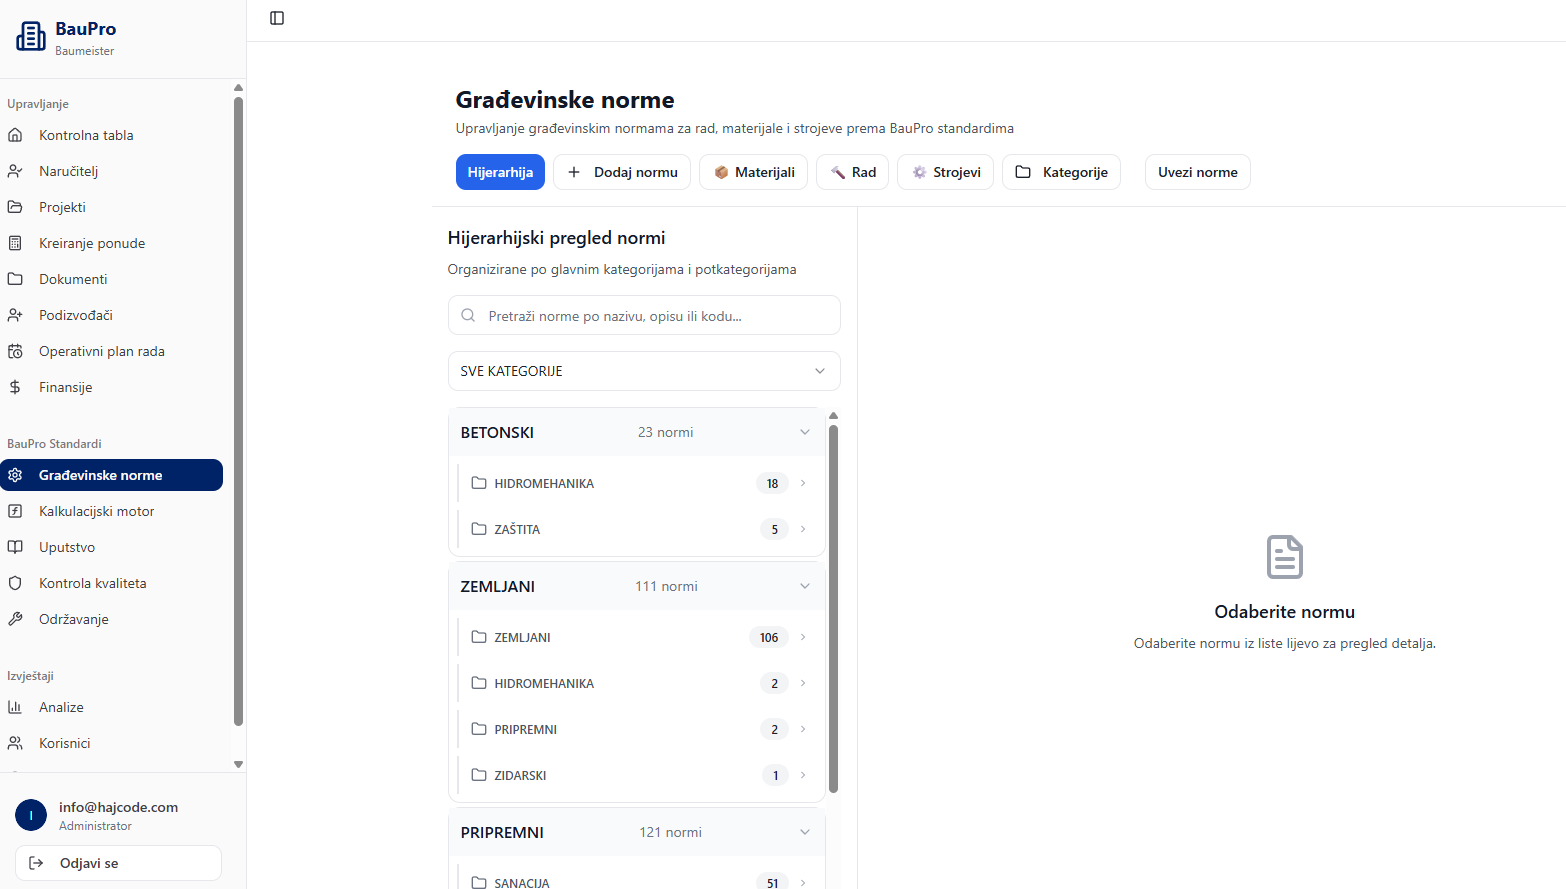The width and height of the screenshot is (1566, 889).
Task: Open the Rad tab
Action: (852, 172)
